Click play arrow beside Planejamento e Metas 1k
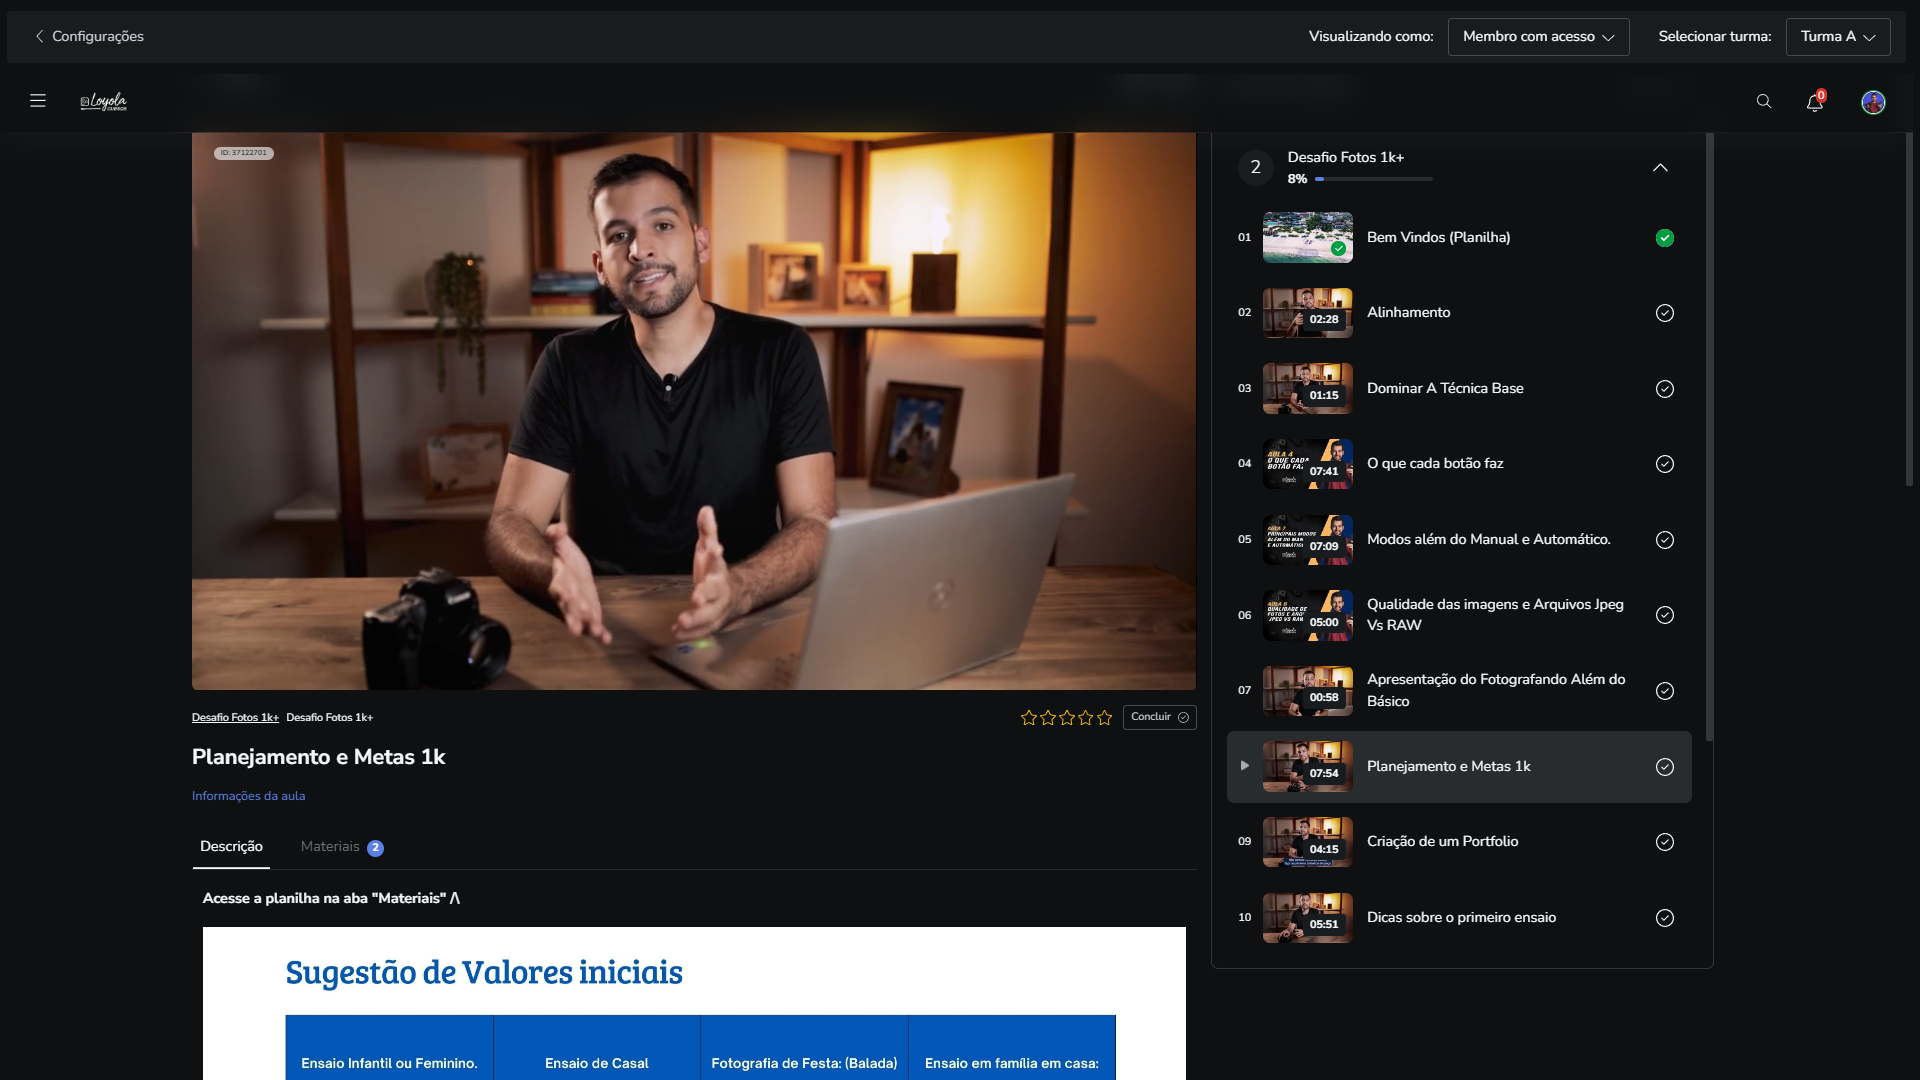The width and height of the screenshot is (1920, 1080). (x=1245, y=766)
